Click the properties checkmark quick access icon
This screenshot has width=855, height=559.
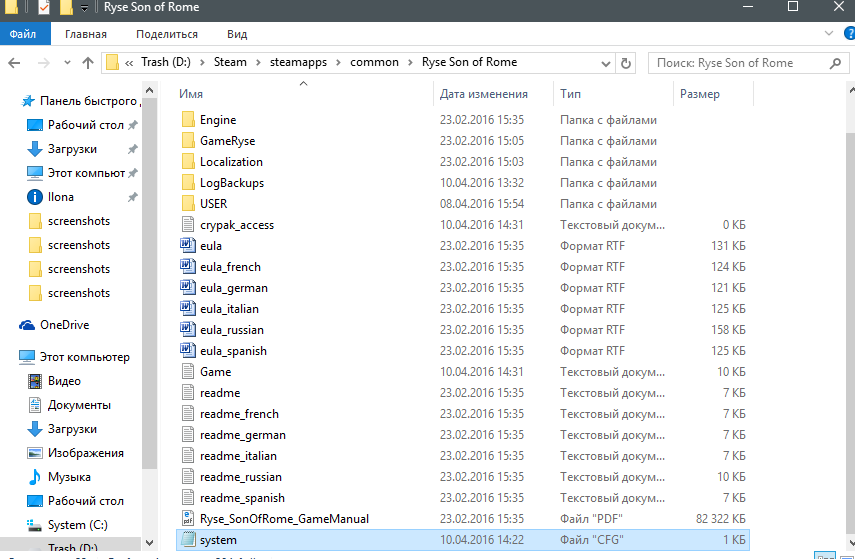tap(44, 8)
